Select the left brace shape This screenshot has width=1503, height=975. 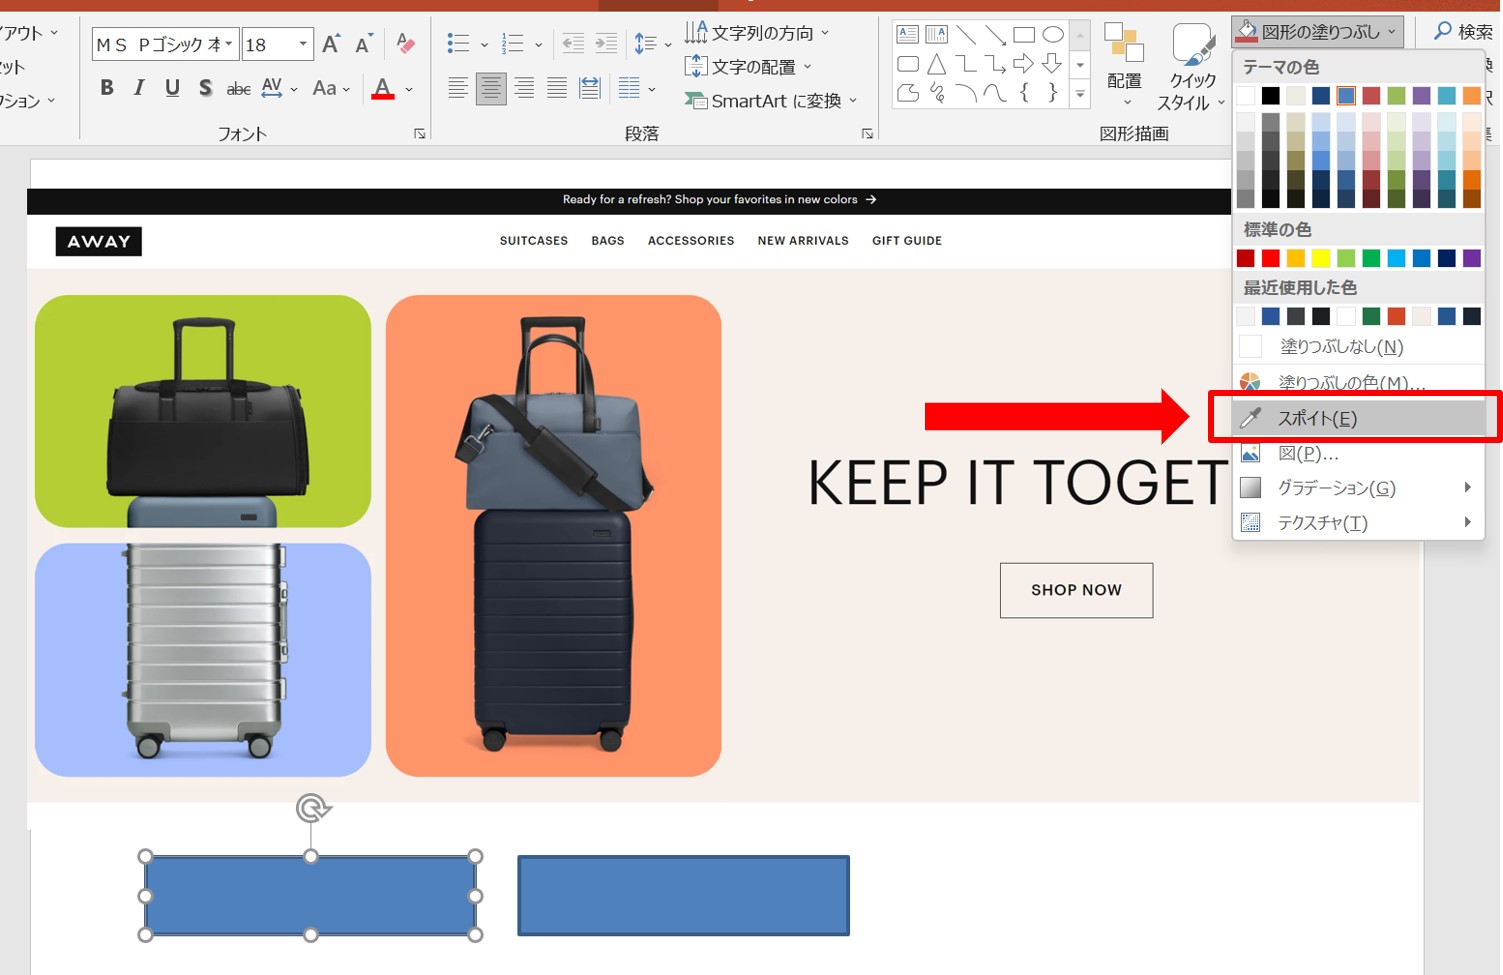(x=1024, y=93)
